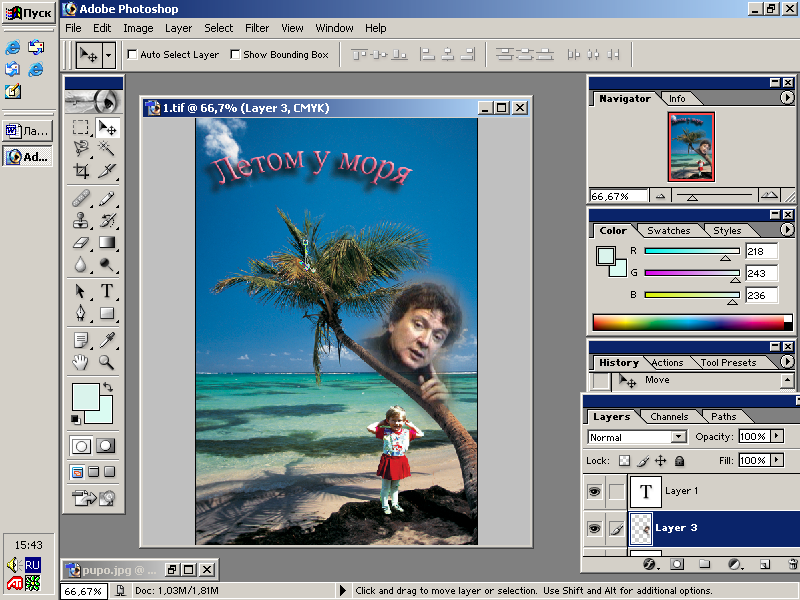Click foreground color swatch in toolbox
The image size is (800, 600).
tap(86, 397)
